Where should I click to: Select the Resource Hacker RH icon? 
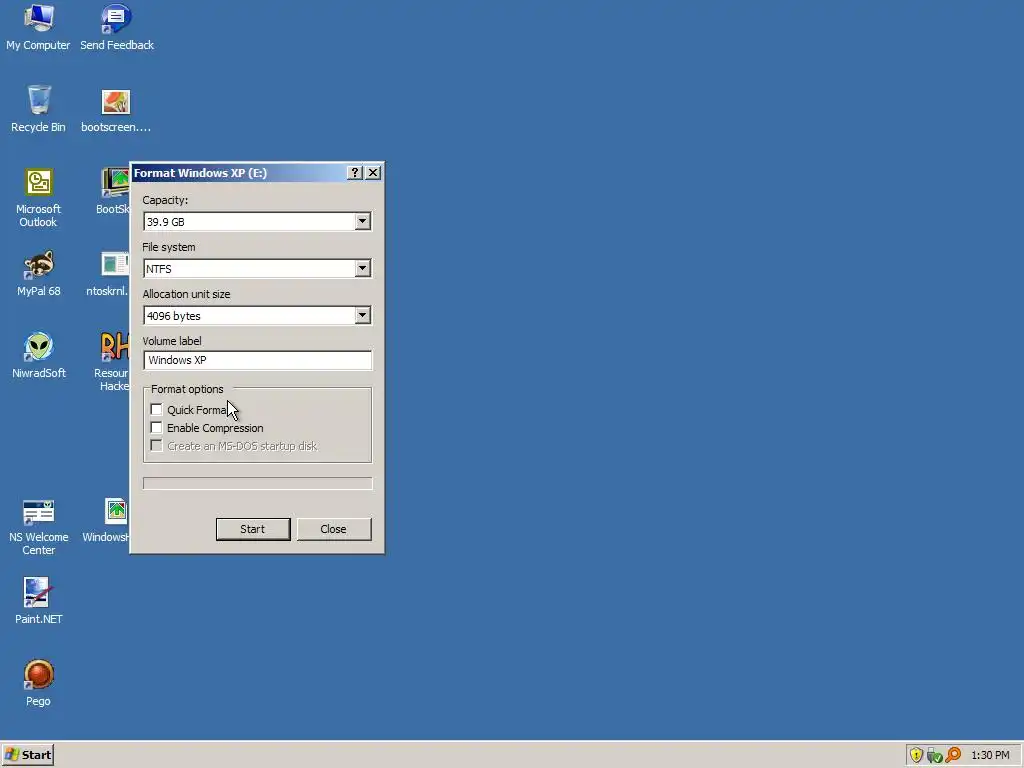coord(114,362)
